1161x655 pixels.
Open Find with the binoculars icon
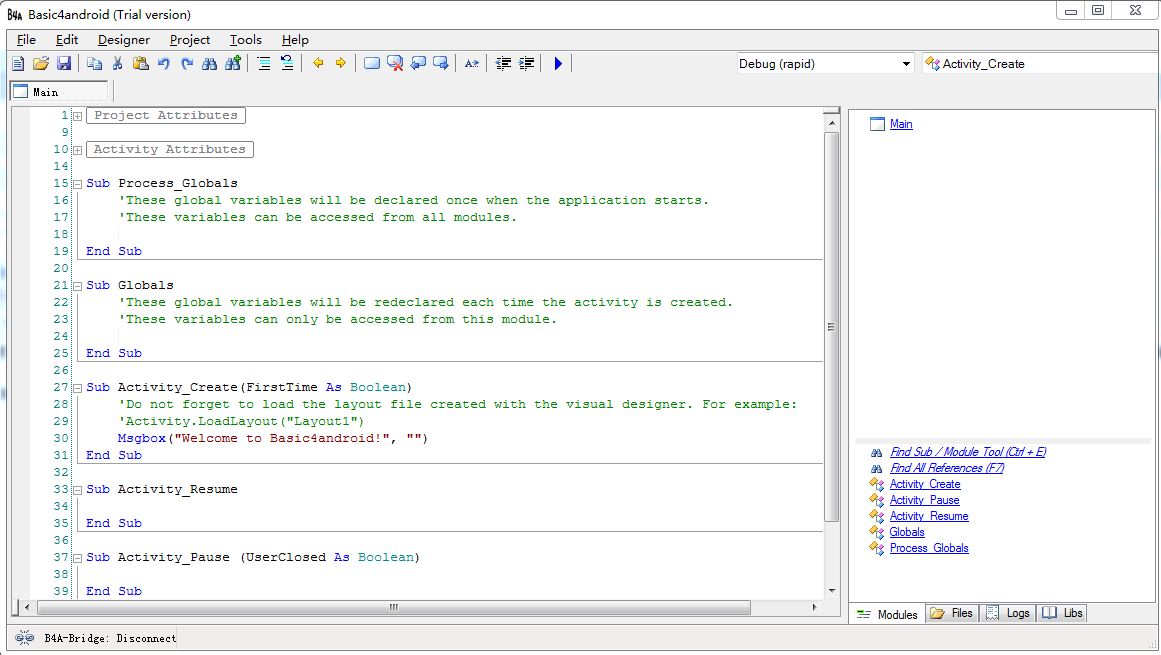point(210,64)
